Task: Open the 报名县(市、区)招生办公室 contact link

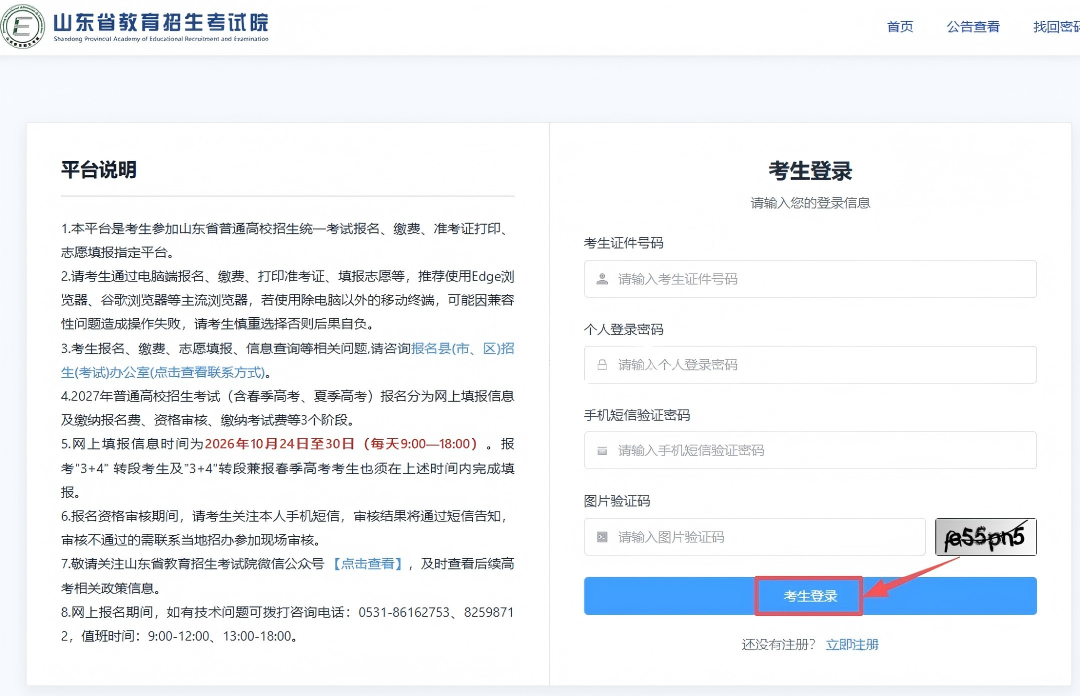Action: pyautogui.click(x=287, y=360)
